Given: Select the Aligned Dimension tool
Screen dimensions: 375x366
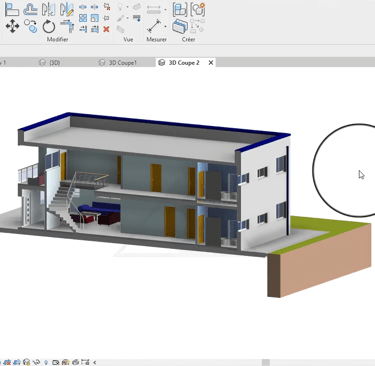Looking at the screenshot, I should pos(154,9).
